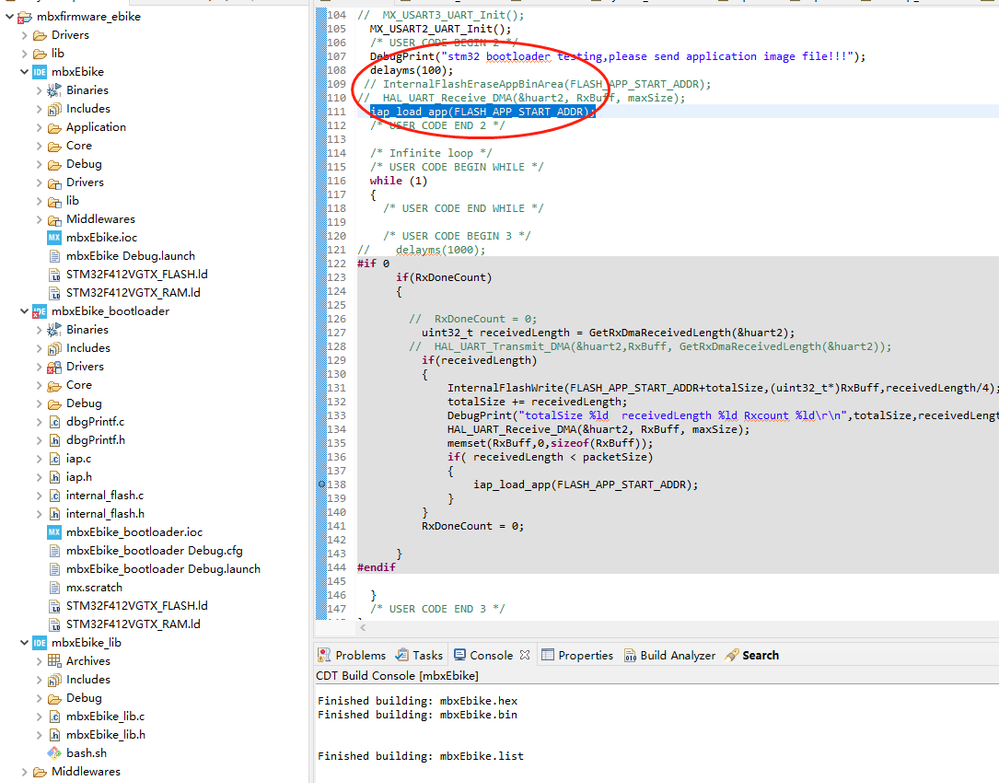Click the 'while (1)' statement on line 116
999x783 pixels.
[398, 181]
